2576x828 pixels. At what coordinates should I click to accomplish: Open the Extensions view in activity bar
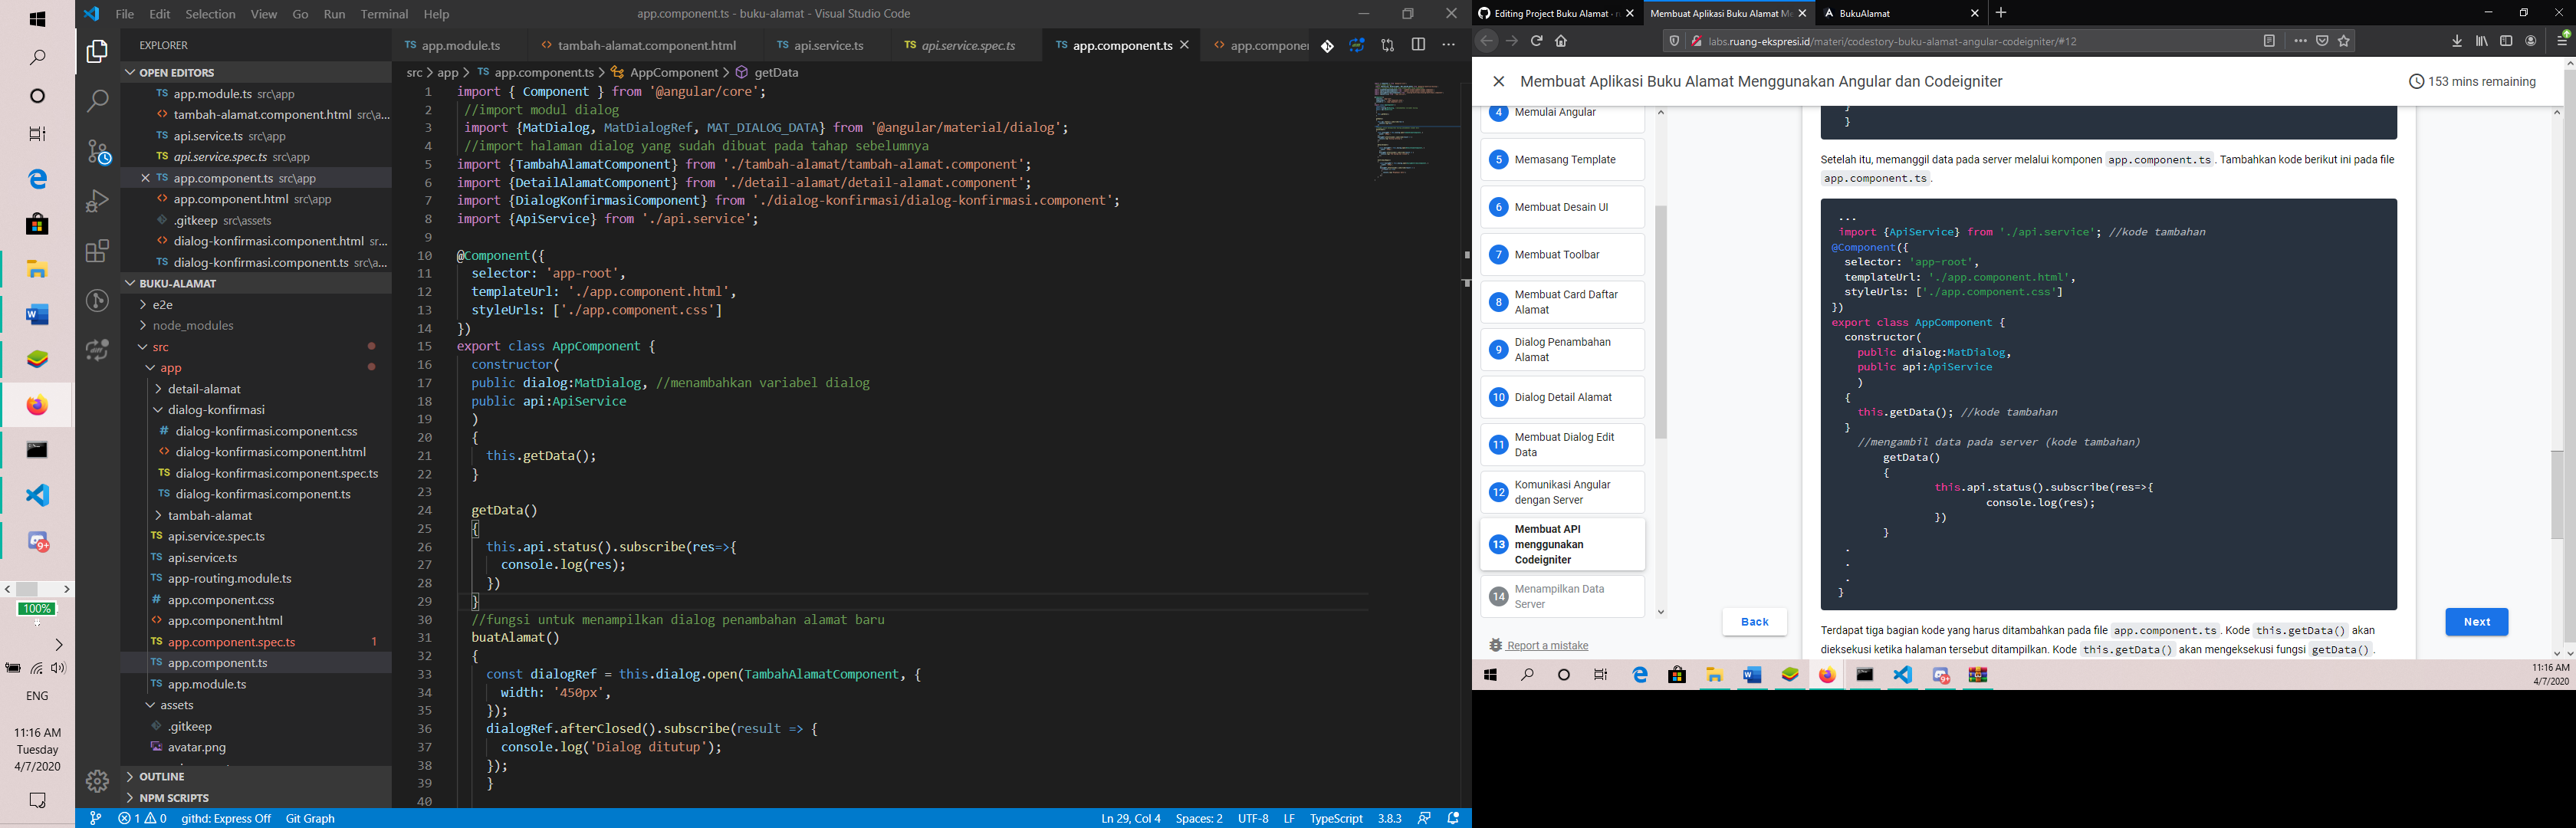(x=97, y=251)
